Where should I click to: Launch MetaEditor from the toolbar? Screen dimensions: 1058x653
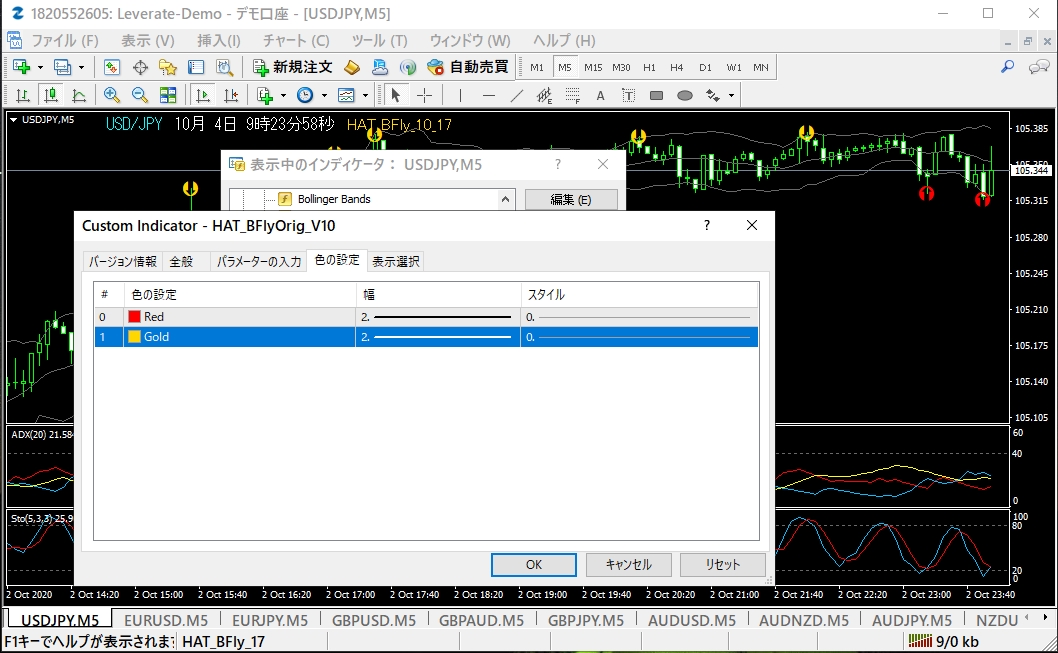point(352,67)
